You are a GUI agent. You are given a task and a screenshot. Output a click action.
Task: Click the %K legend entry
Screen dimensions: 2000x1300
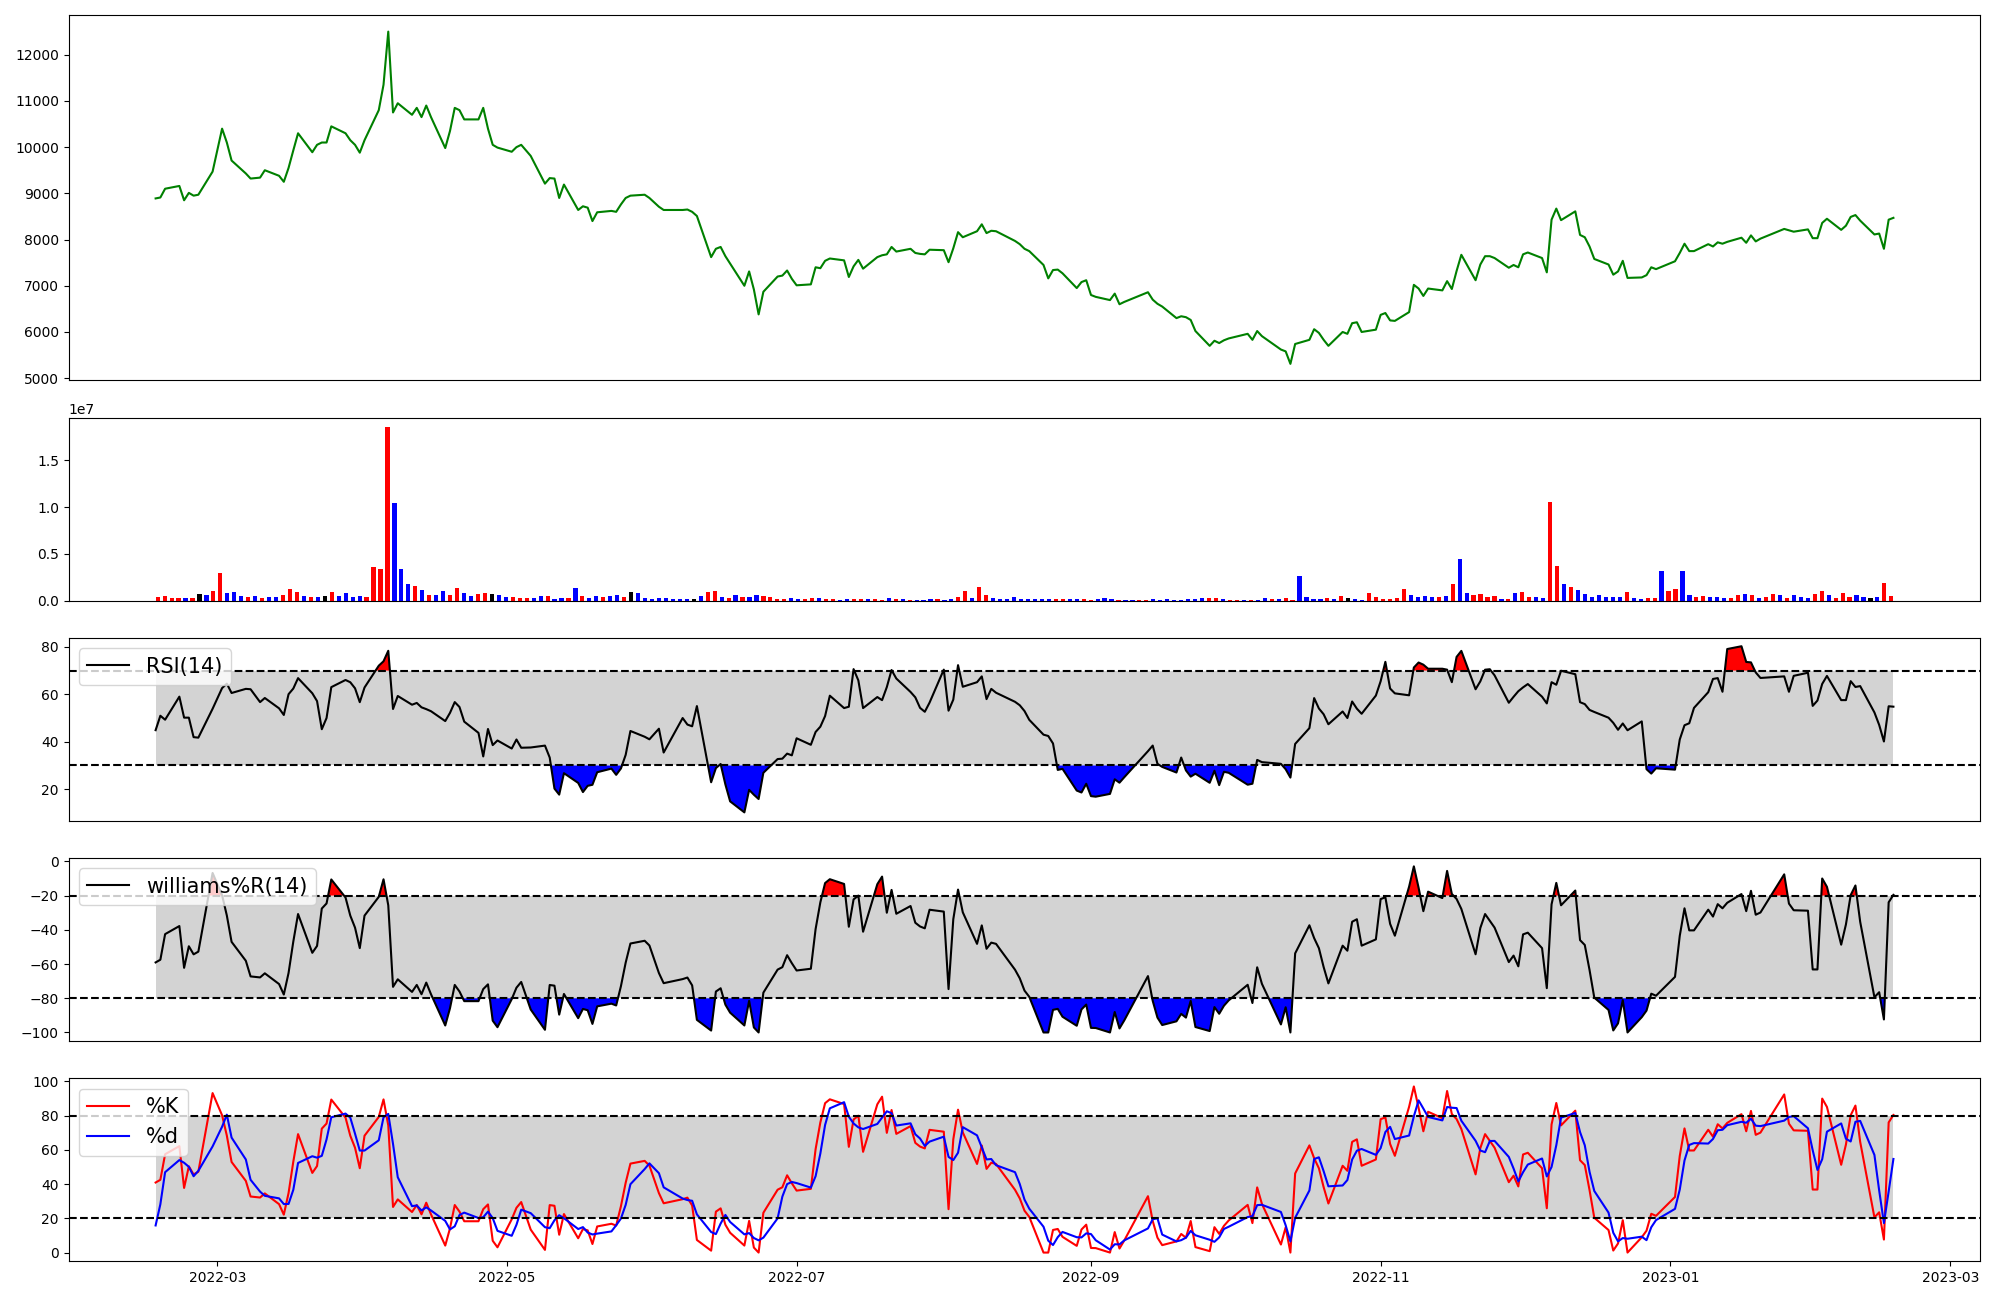click(x=162, y=1106)
